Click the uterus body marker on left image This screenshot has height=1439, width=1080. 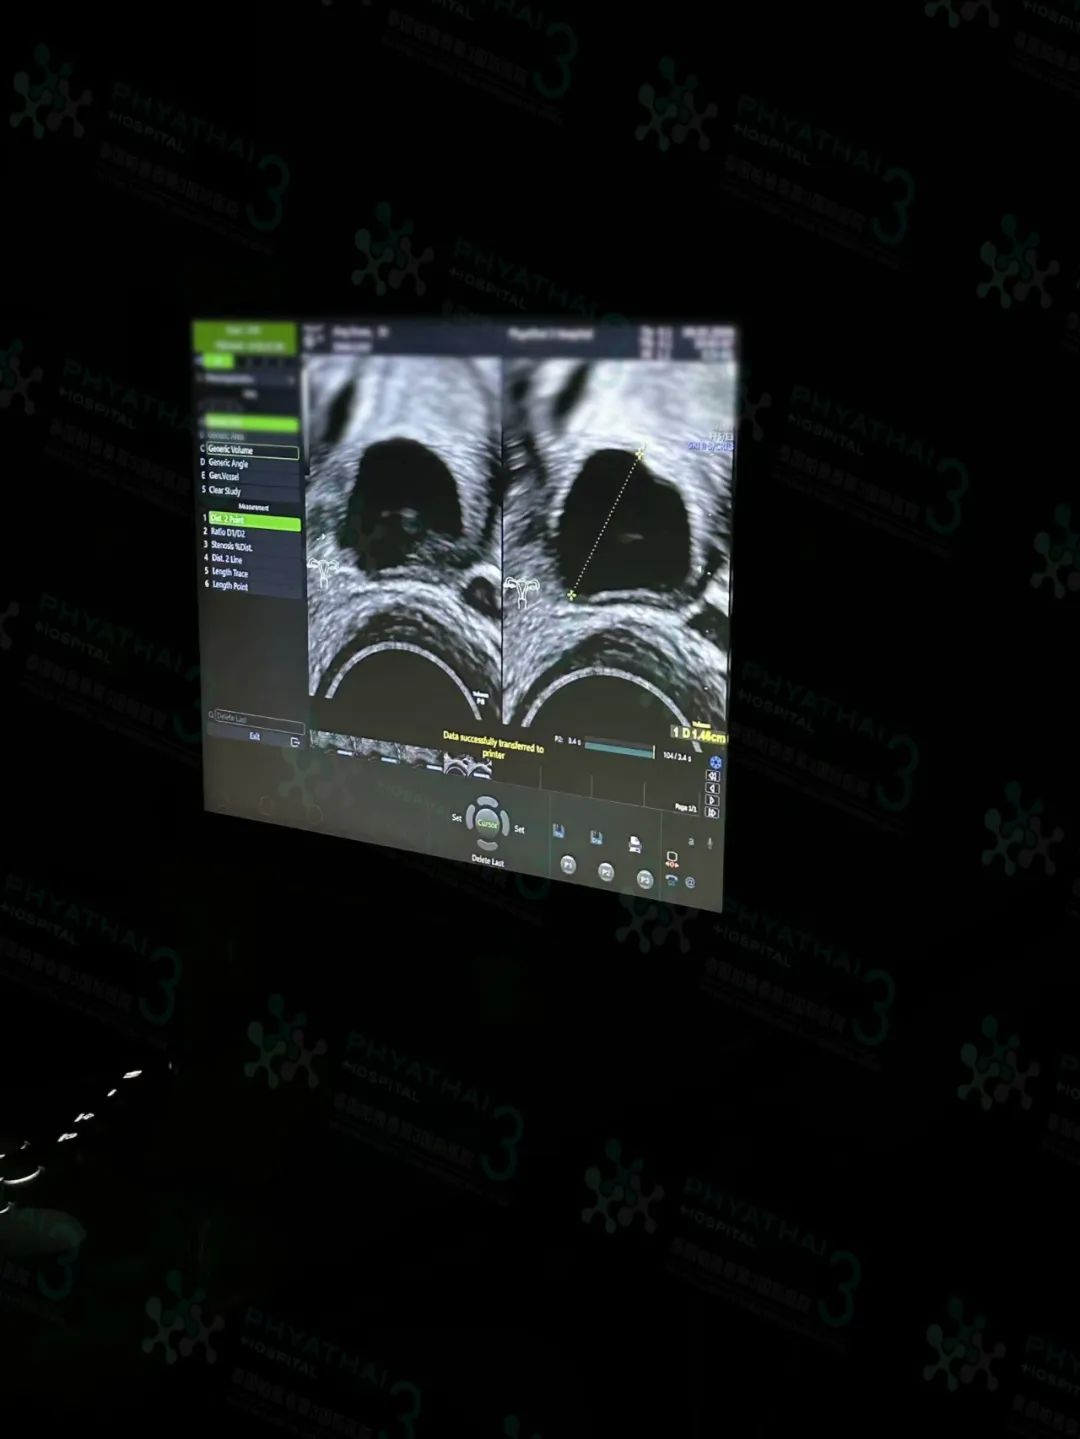click(325, 573)
